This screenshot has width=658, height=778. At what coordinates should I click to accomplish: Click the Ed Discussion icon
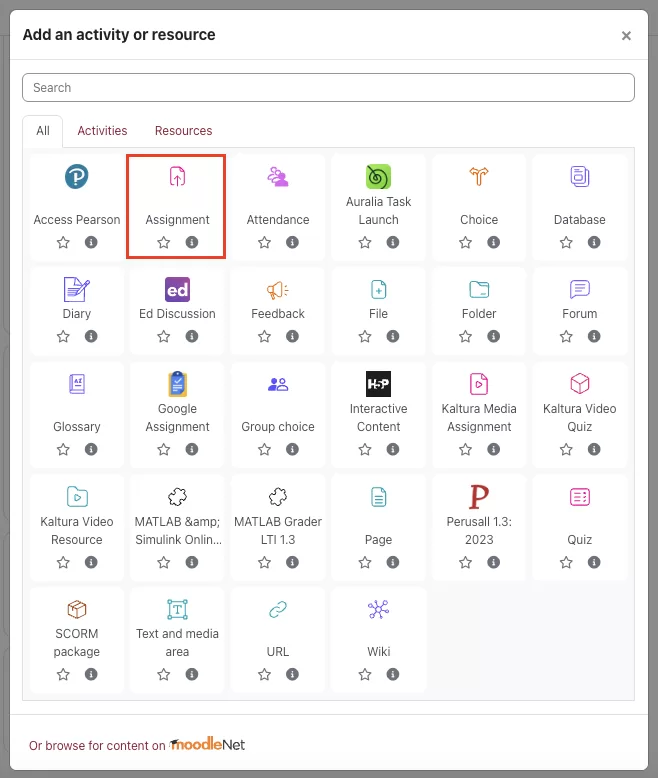pyautogui.click(x=177, y=290)
